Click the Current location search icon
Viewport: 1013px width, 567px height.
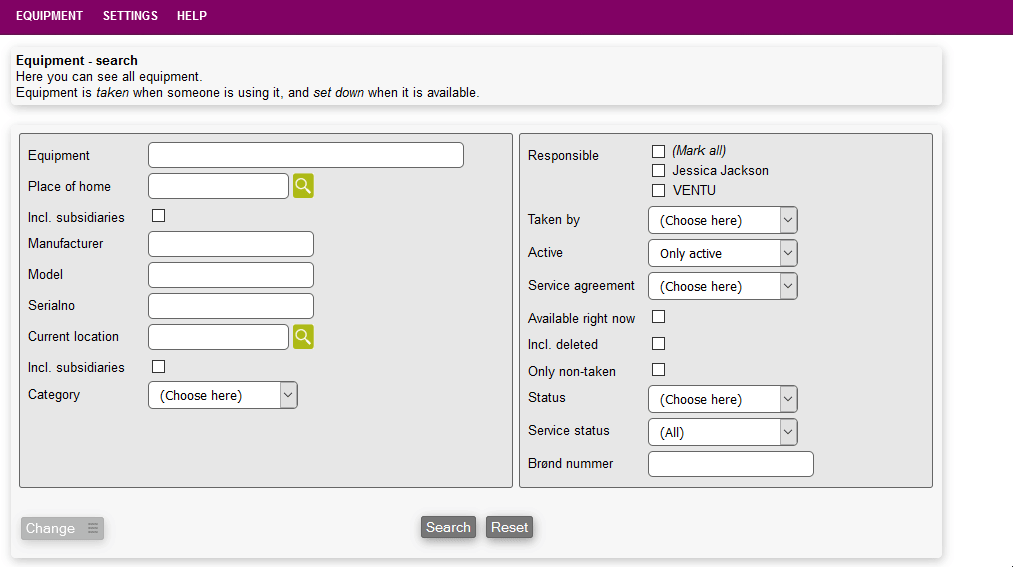pyautogui.click(x=303, y=337)
